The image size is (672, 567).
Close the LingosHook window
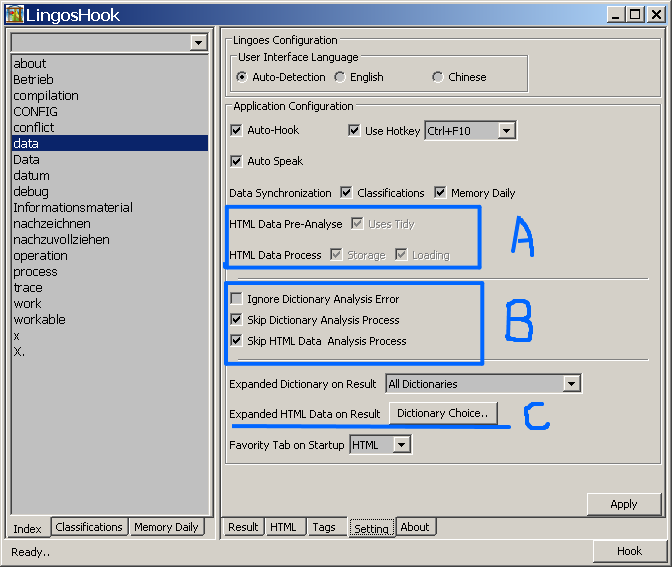click(x=656, y=15)
